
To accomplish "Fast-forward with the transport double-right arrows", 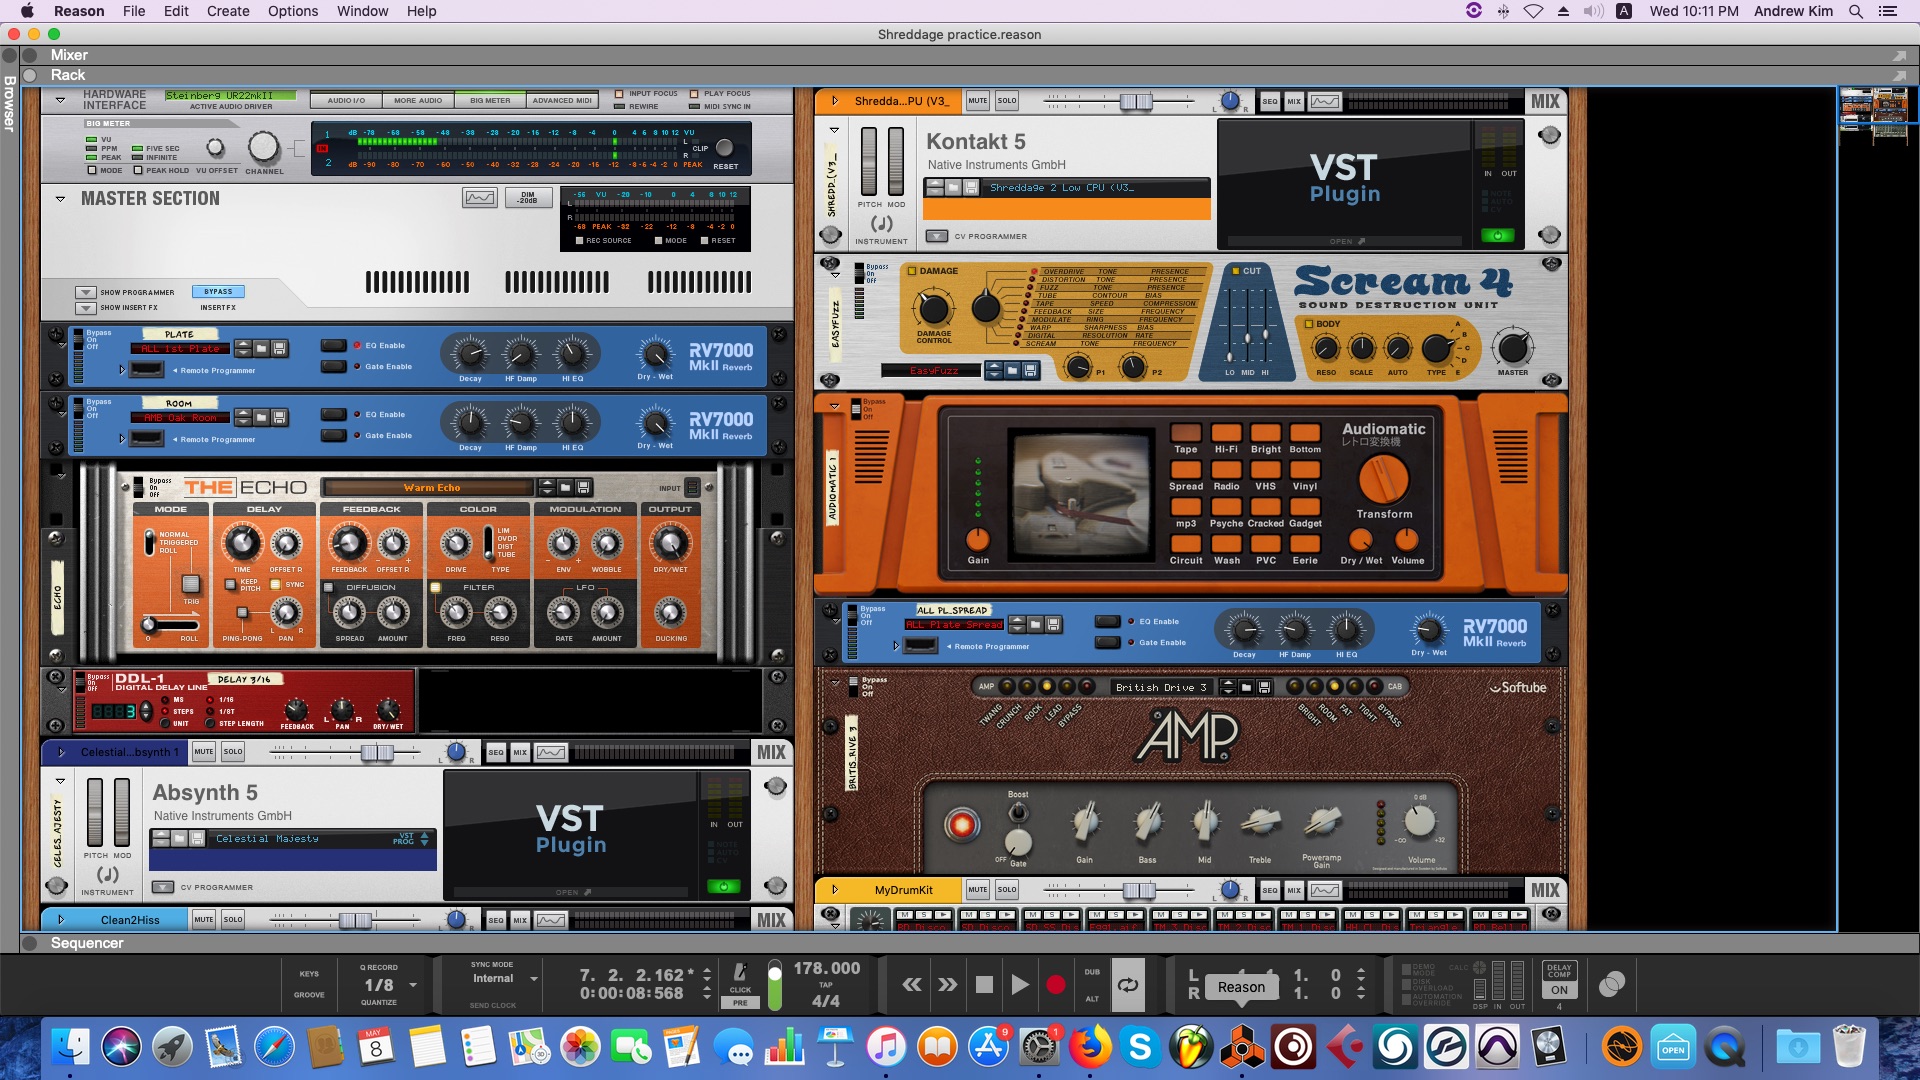I will (x=947, y=985).
